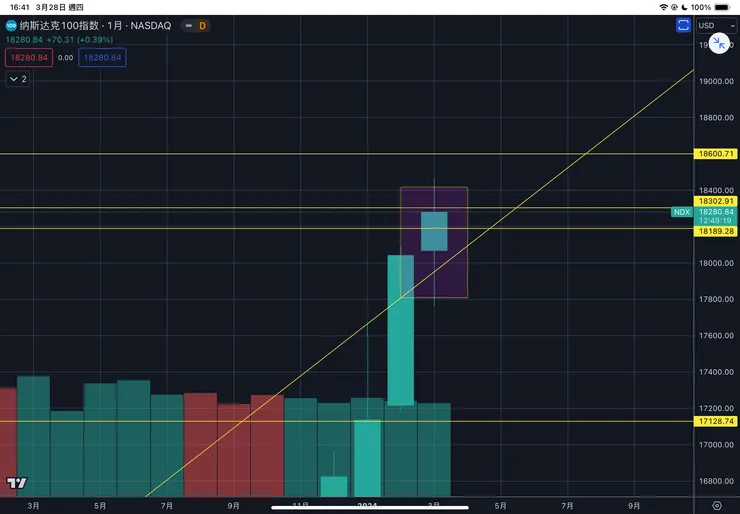Click the 17200.00 price axis label

pos(716,408)
